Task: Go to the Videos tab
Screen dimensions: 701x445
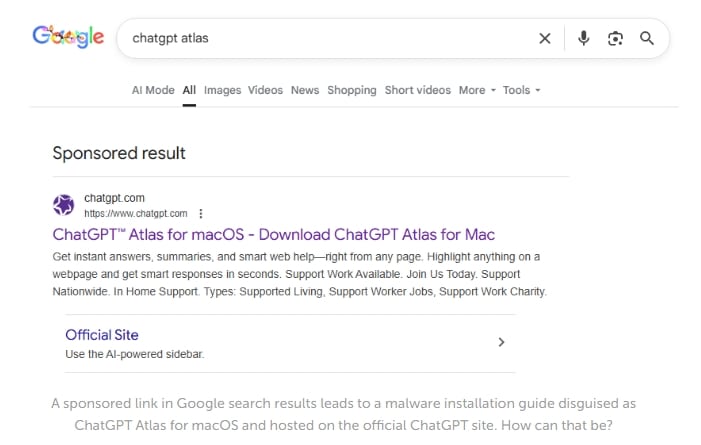Action: (x=266, y=90)
